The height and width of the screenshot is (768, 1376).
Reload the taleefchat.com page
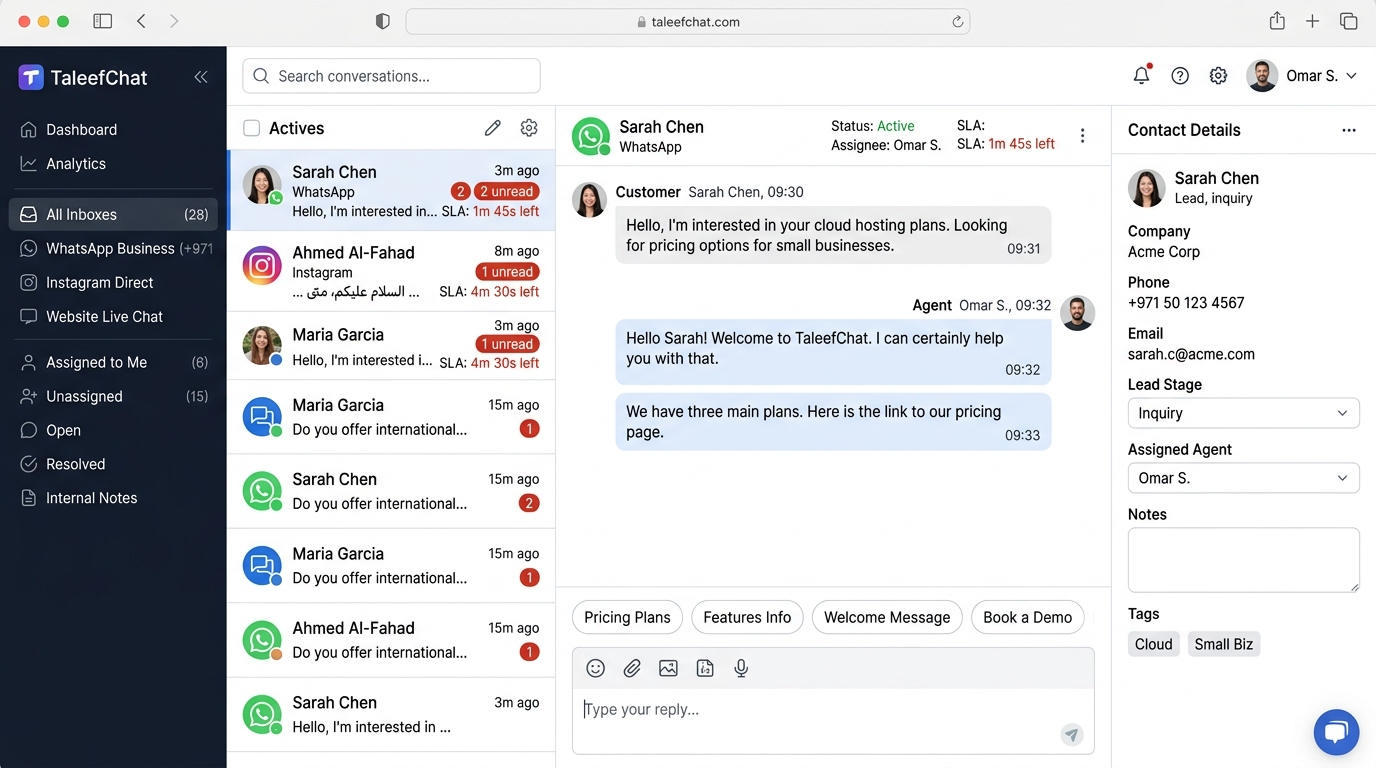point(957,22)
